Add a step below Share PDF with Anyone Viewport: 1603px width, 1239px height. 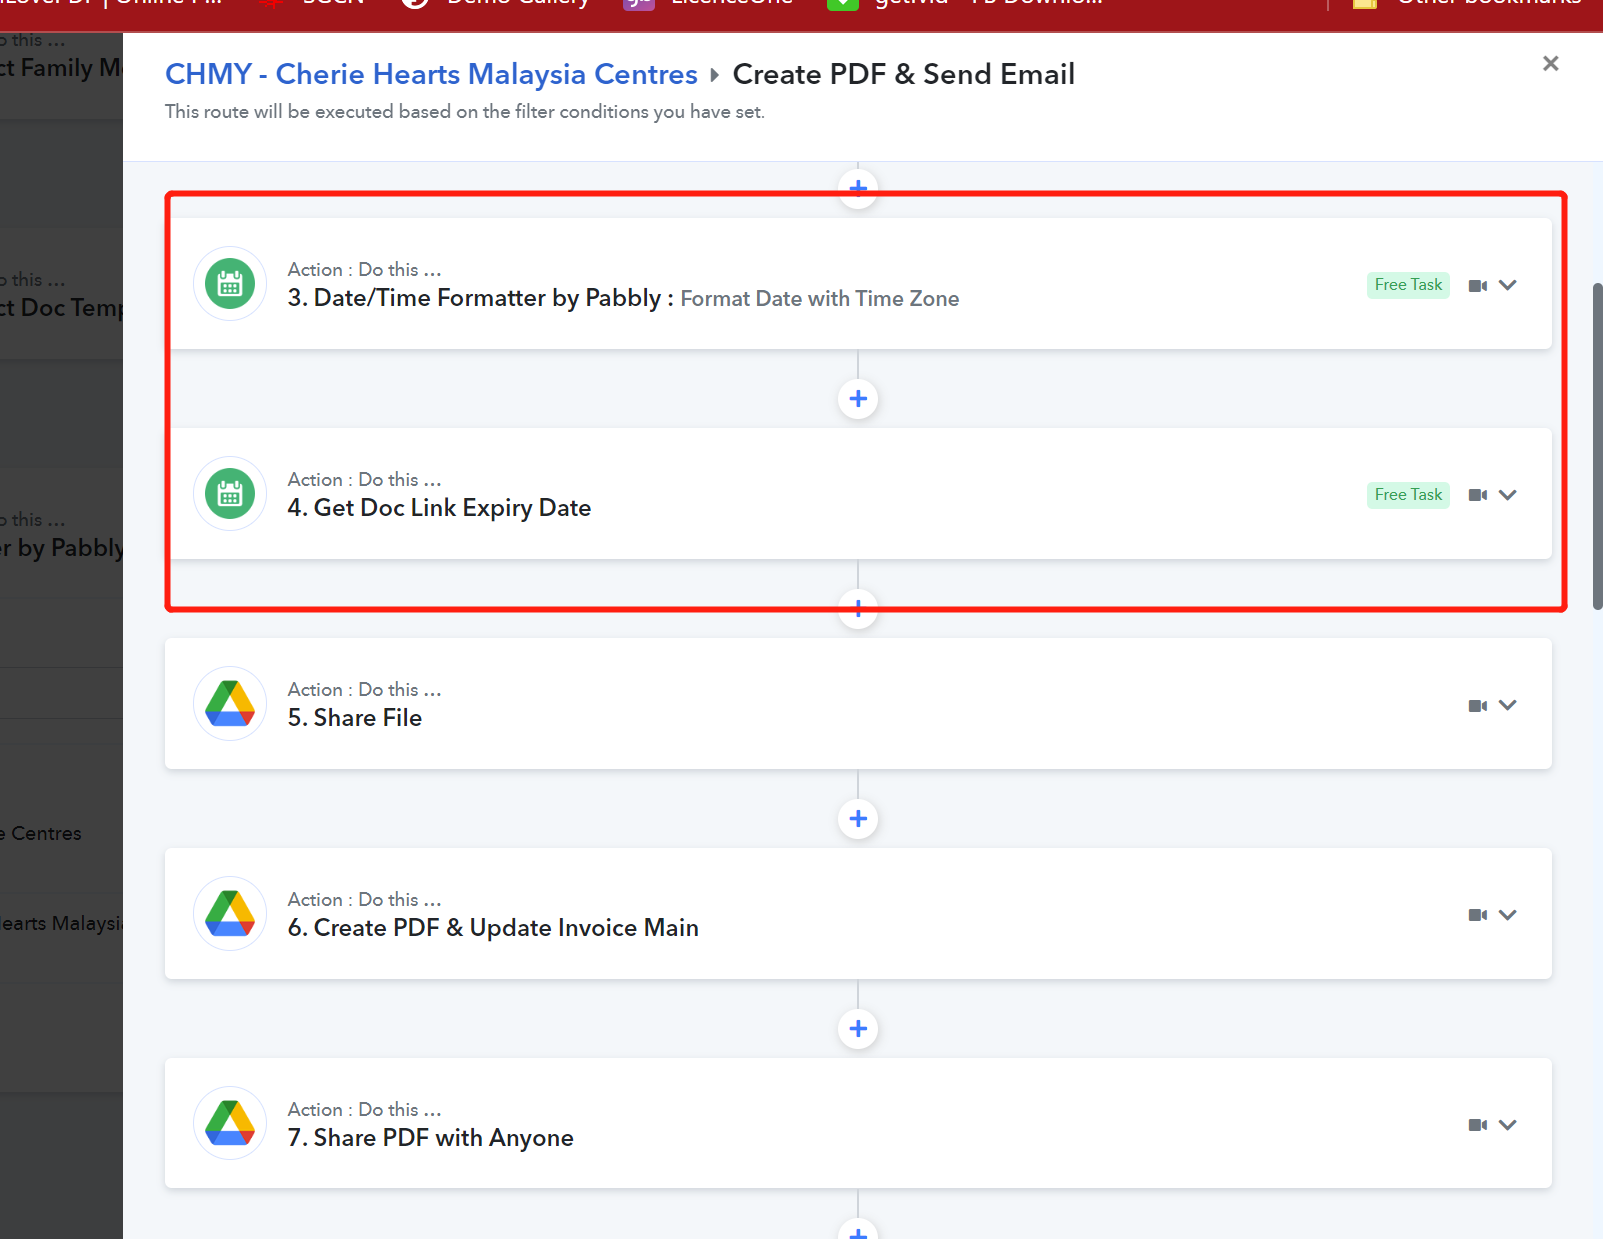point(858,1231)
